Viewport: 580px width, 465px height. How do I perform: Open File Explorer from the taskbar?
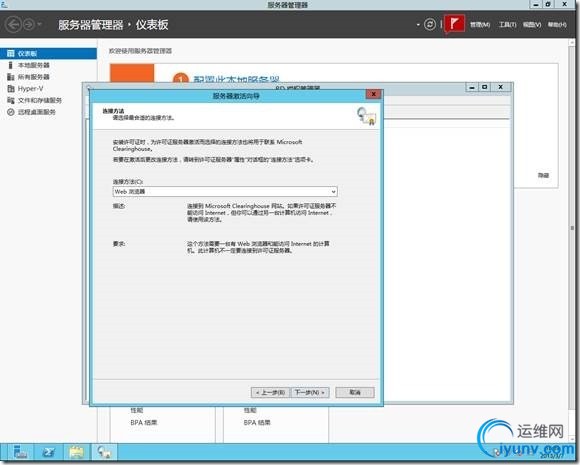coord(77,452)
